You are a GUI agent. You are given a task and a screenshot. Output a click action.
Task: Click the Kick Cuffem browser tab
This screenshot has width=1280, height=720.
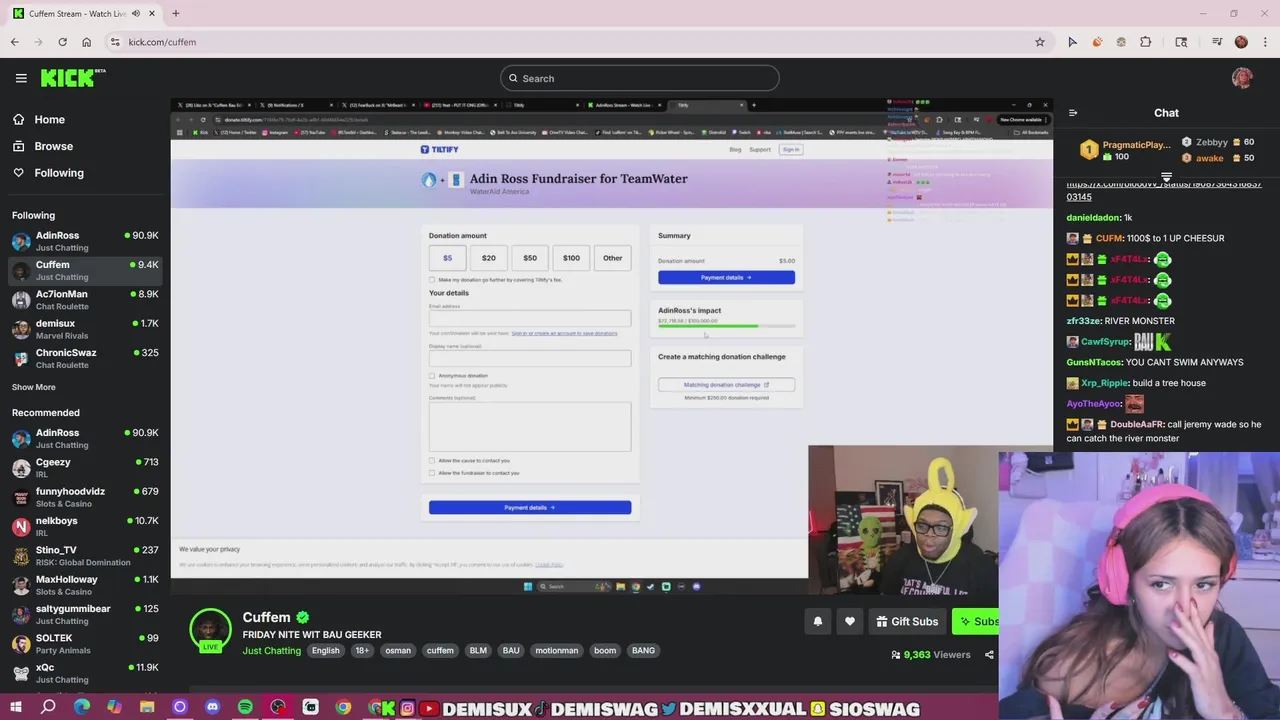84,14
